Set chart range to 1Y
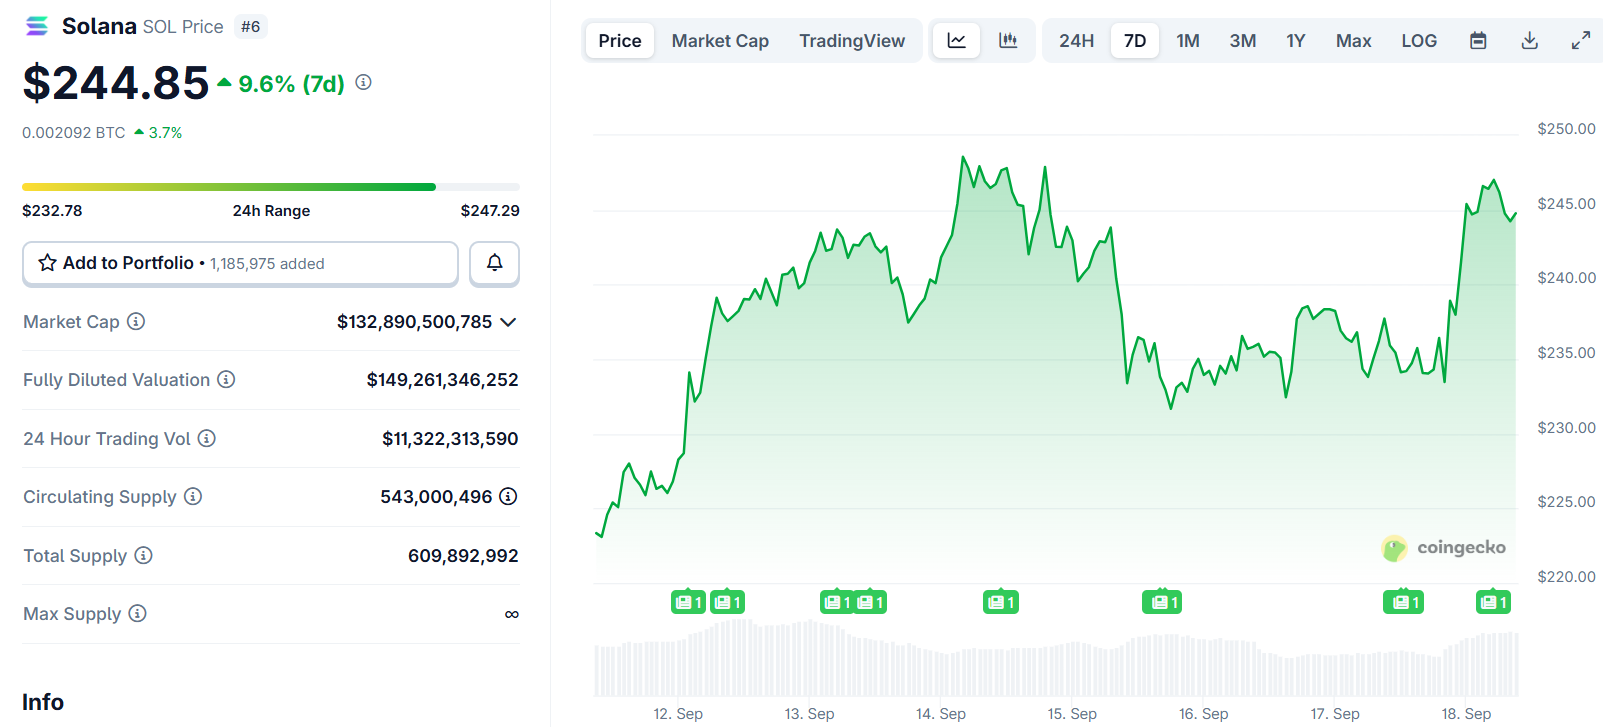This screenshot has width=1603, height=727. [1296, 41]
